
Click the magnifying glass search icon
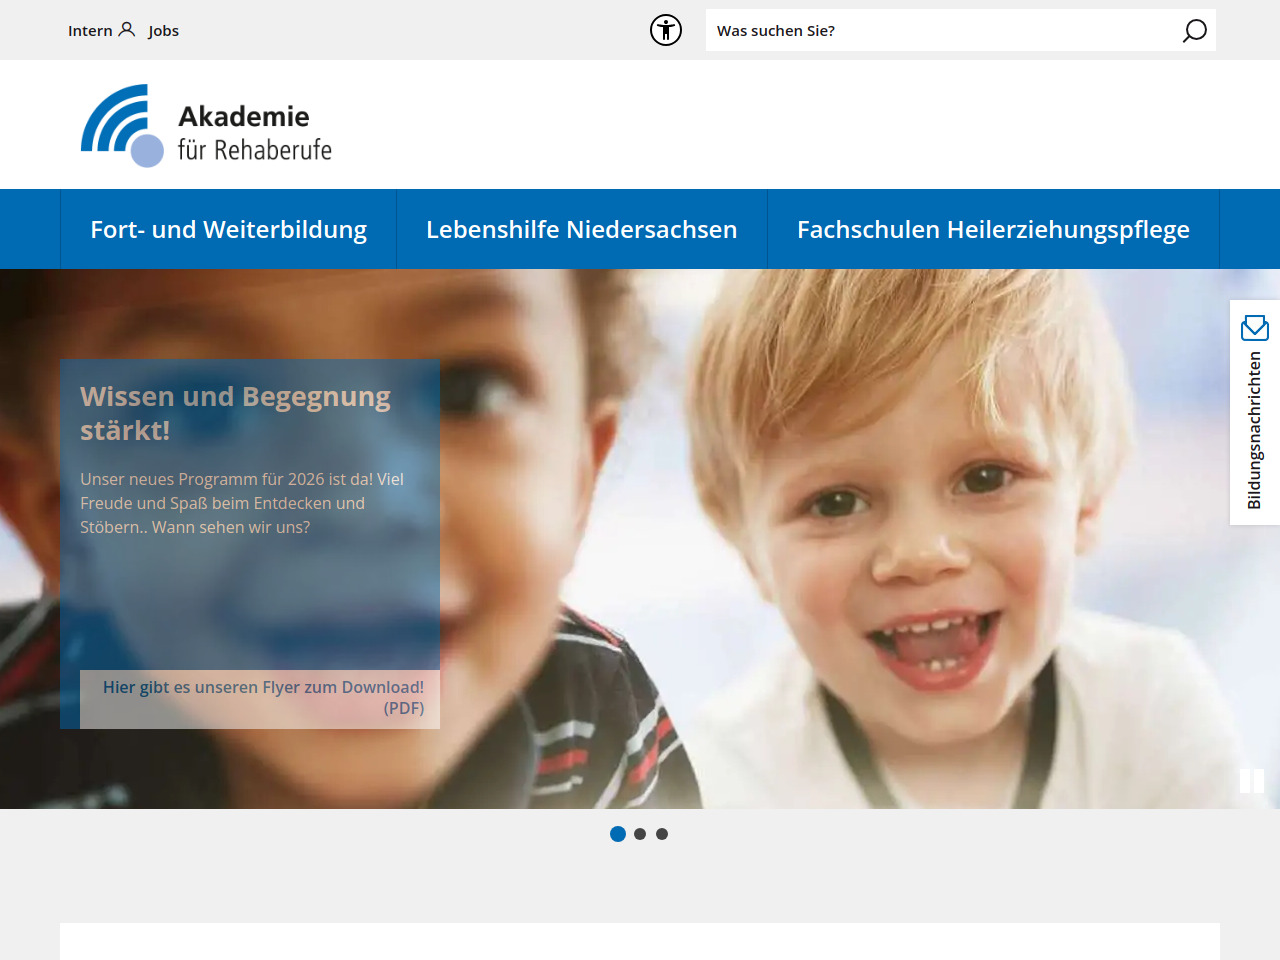pos(1194,31)
